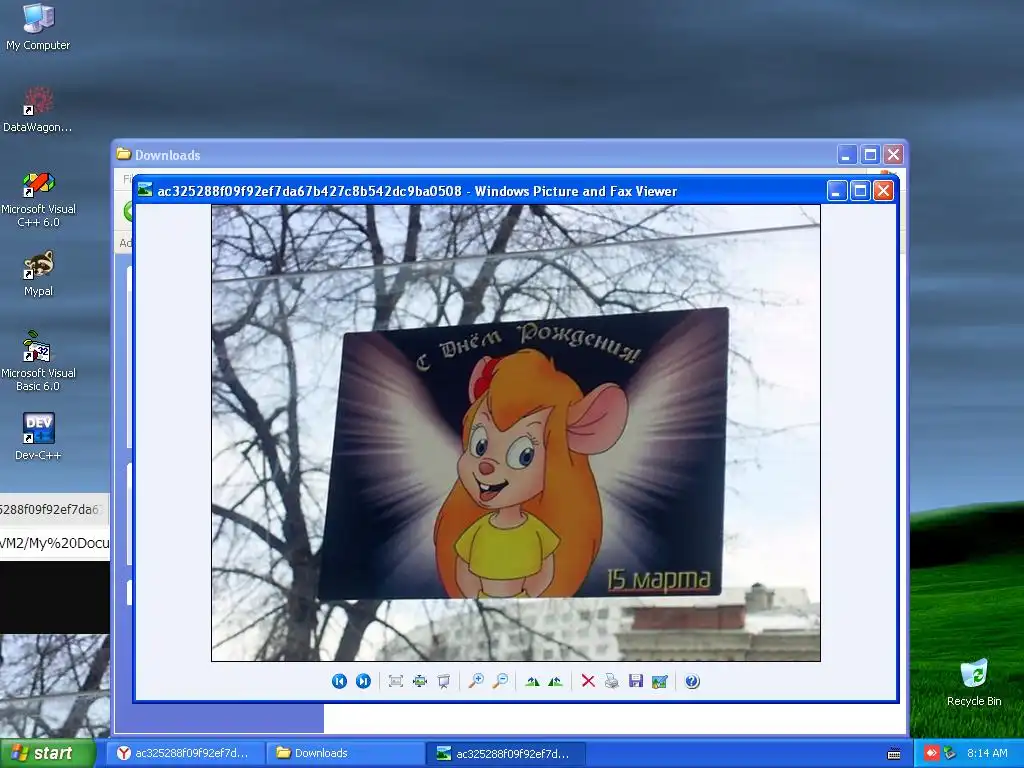Select Microsoft Visual C++ 6.0 shortcut
The image size is (1024, 768).
point(38,199)
